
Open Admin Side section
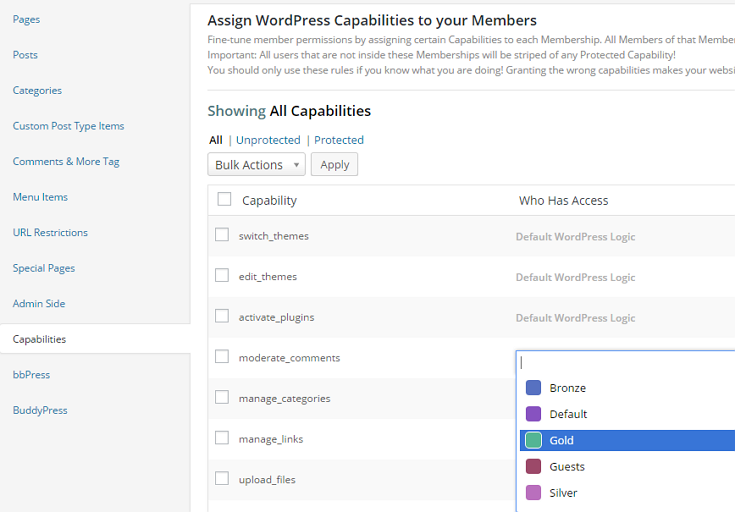tap(39, 304)
